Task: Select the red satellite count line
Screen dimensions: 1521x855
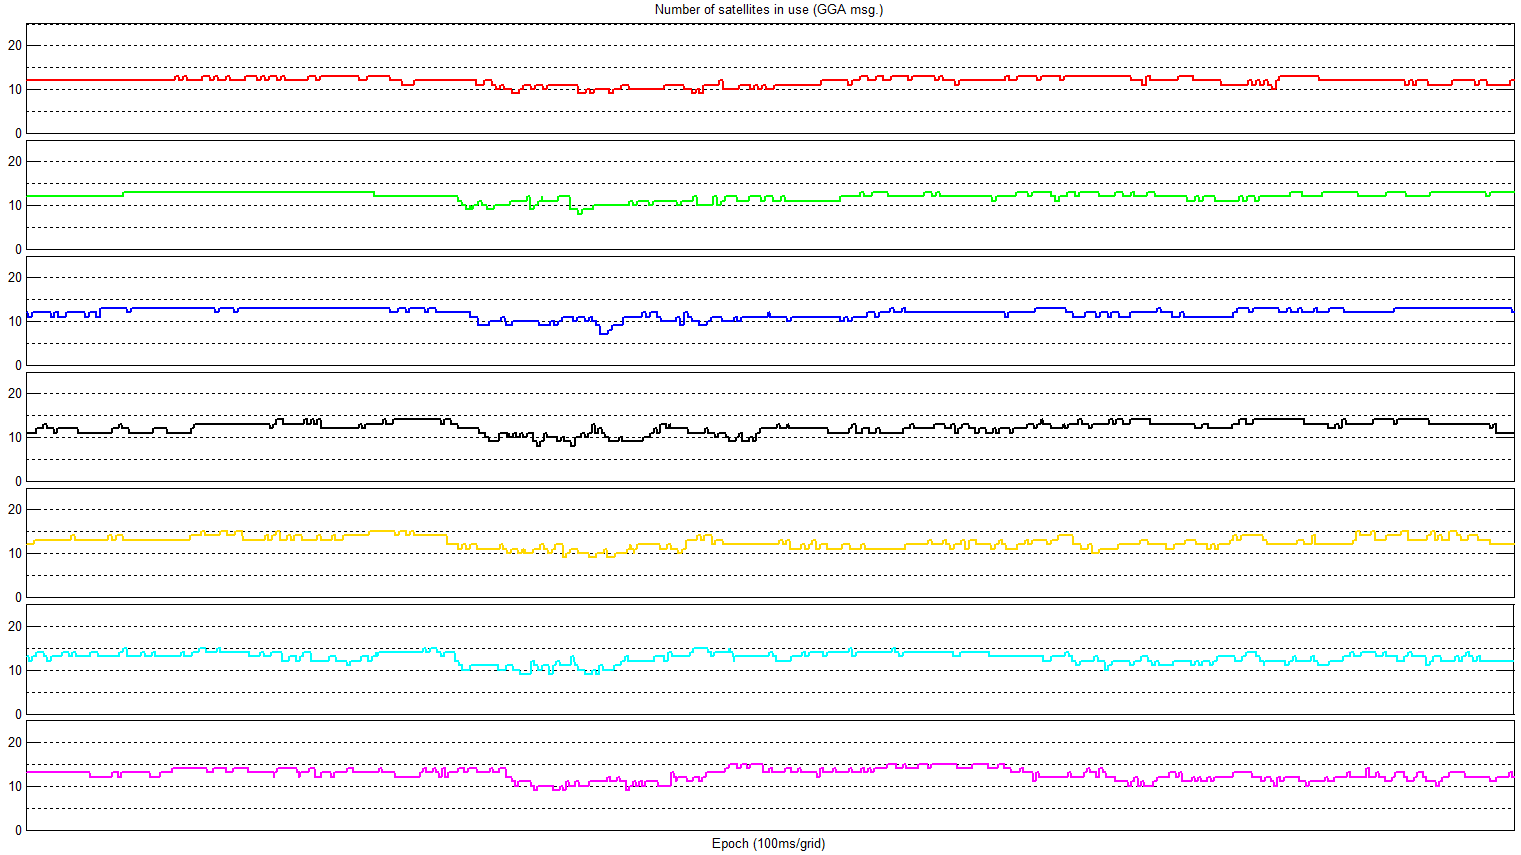Action: pyautogui.click(x=100, y=80)
